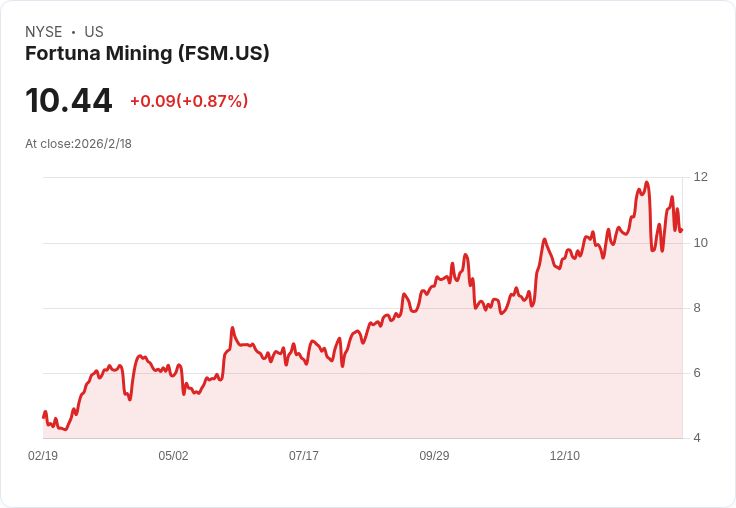Click the 10 value on the price axis
Screen dimensions: 736x508
tap(700, 243)
